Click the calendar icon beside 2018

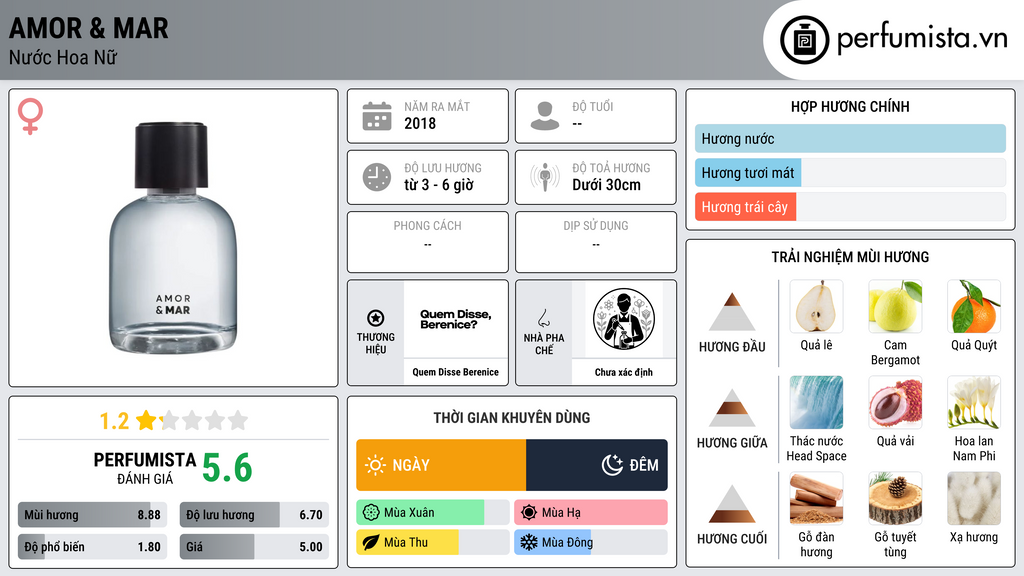click(x=377, y=116)
